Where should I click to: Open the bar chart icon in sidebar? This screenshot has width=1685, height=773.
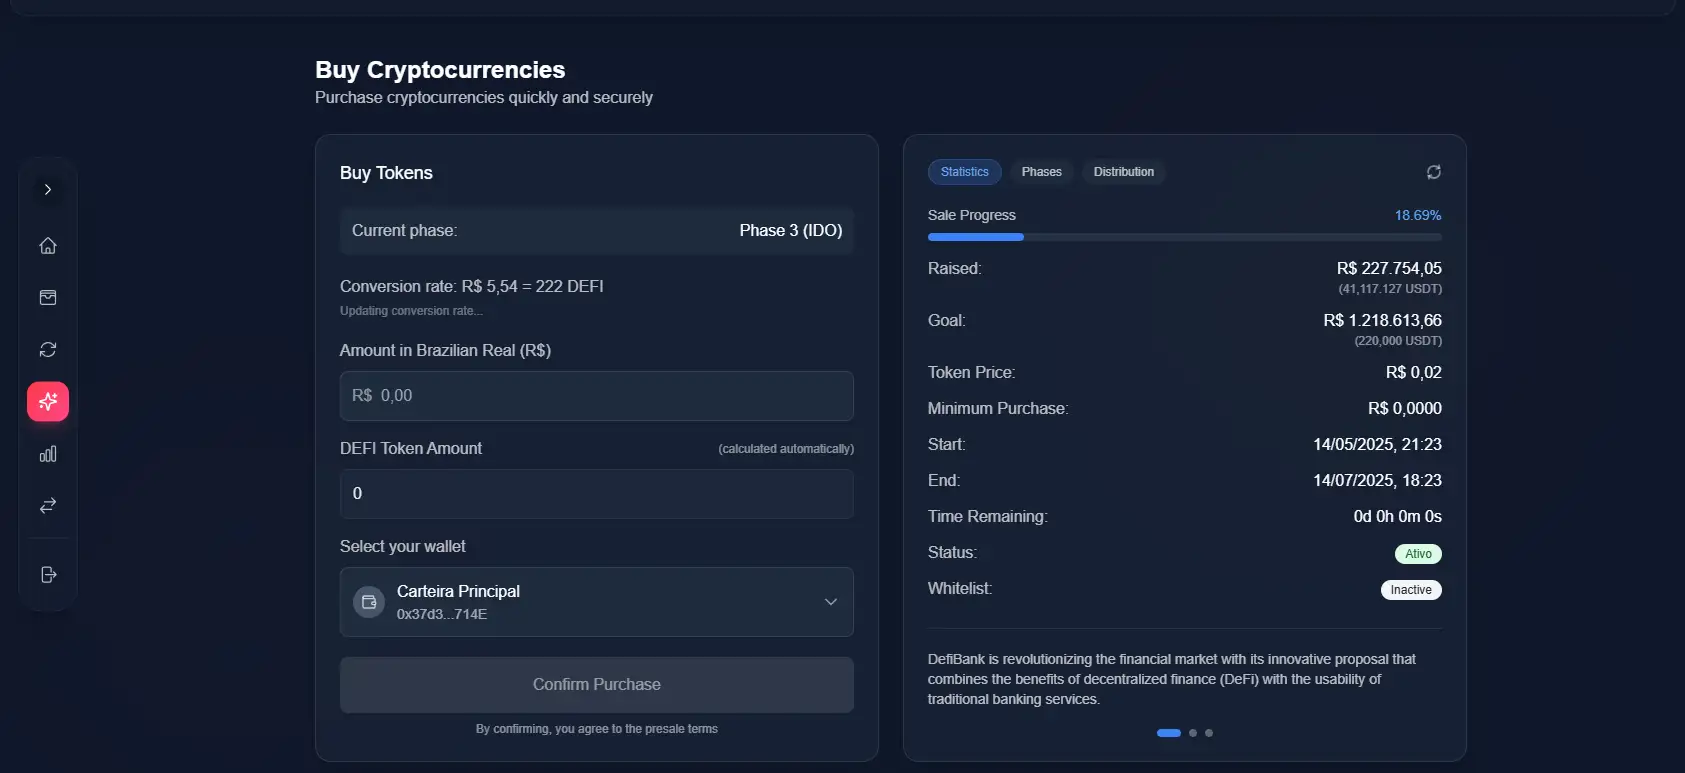point(47,454)
